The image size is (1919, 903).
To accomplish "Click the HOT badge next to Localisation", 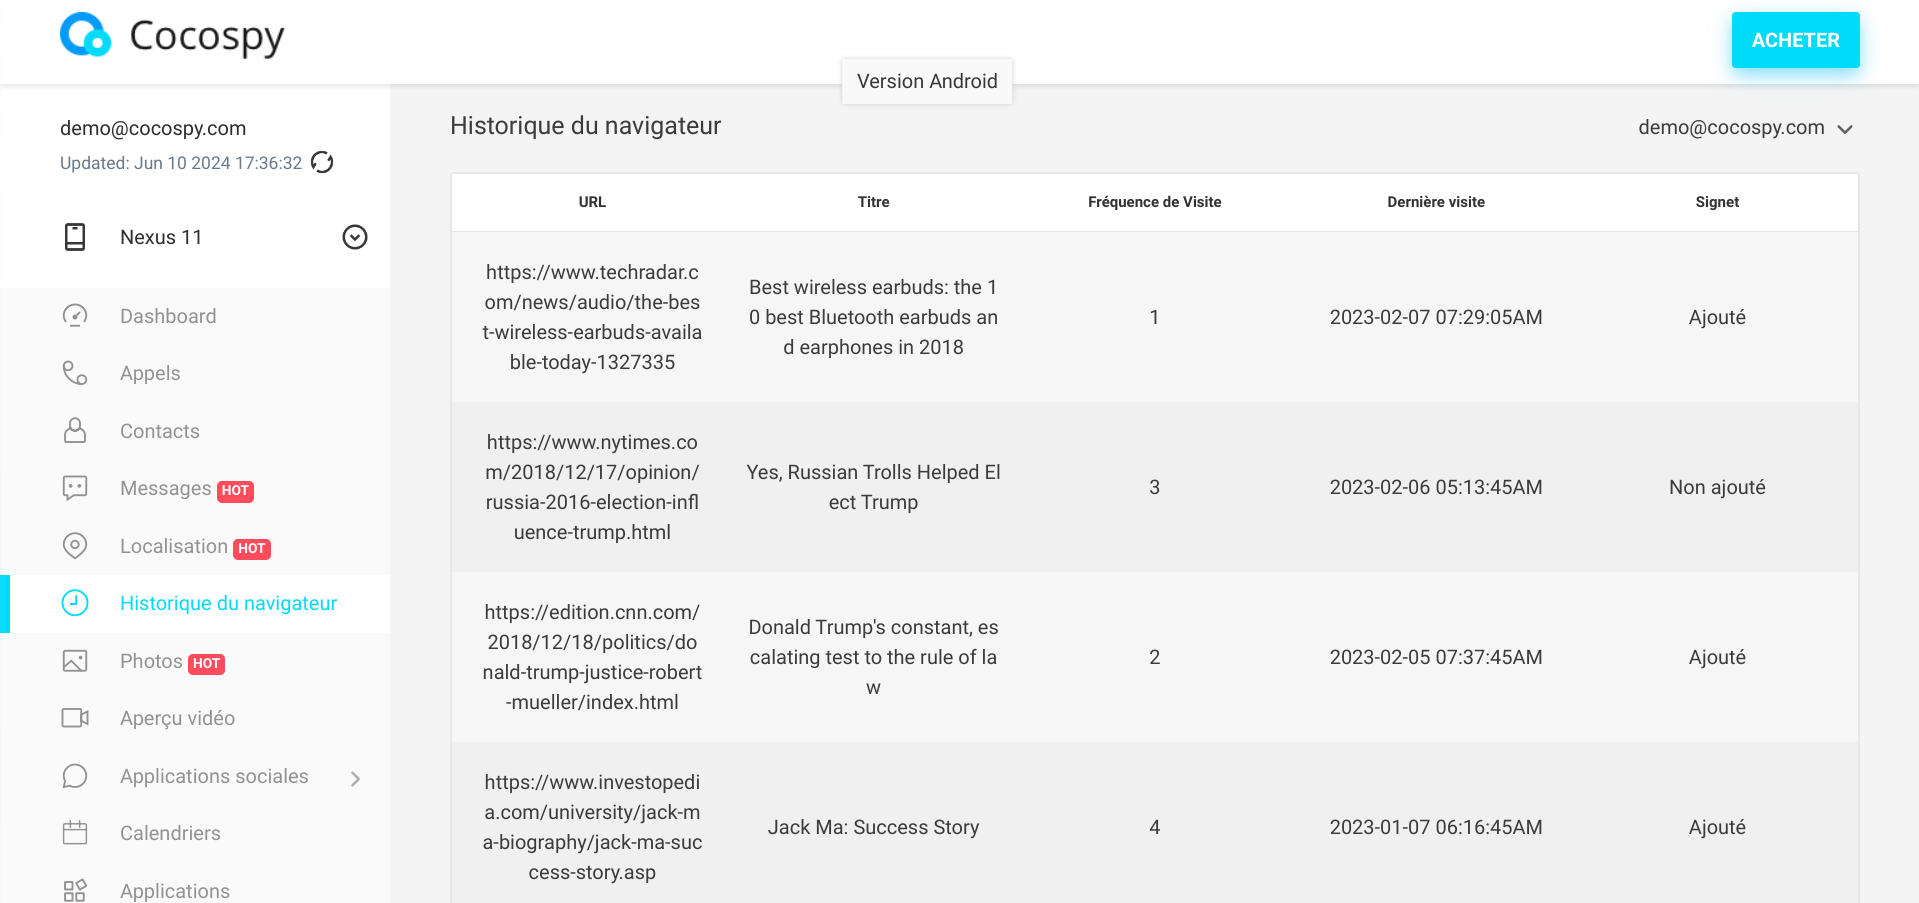I will tap(252, 549).
